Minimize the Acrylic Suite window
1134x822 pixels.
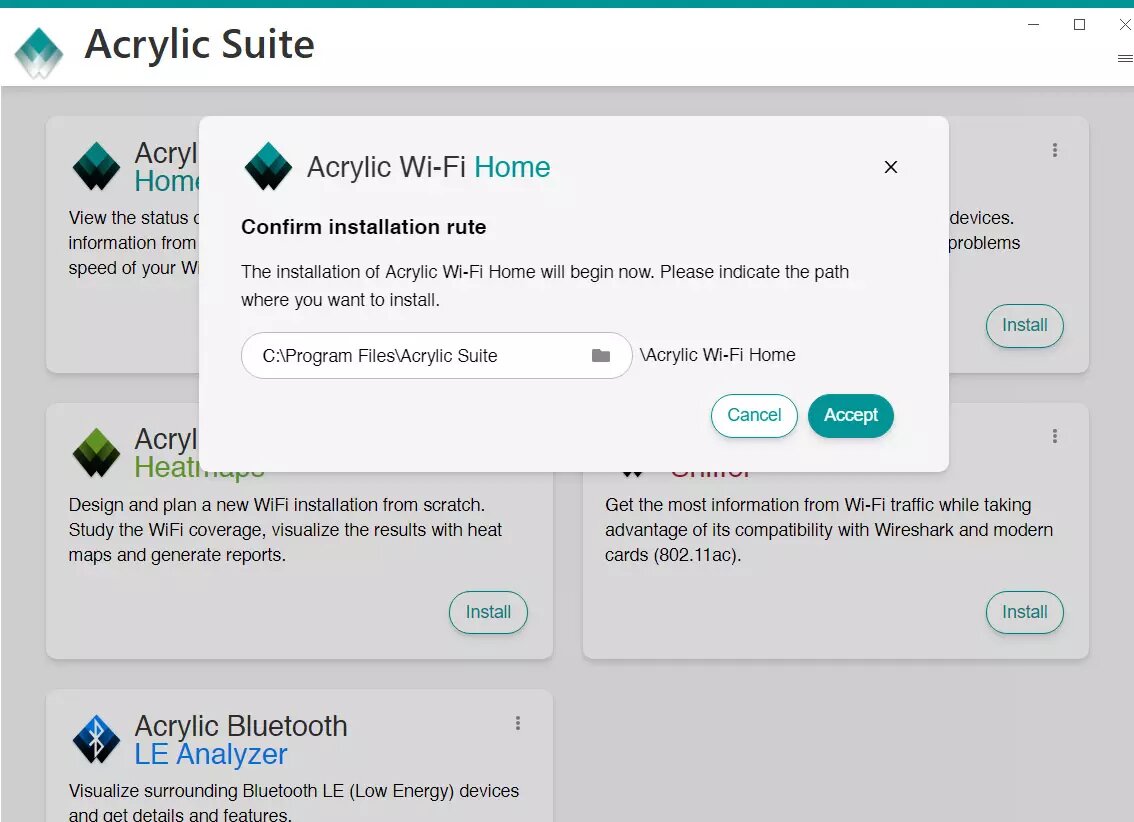(x=1034, y=25)
